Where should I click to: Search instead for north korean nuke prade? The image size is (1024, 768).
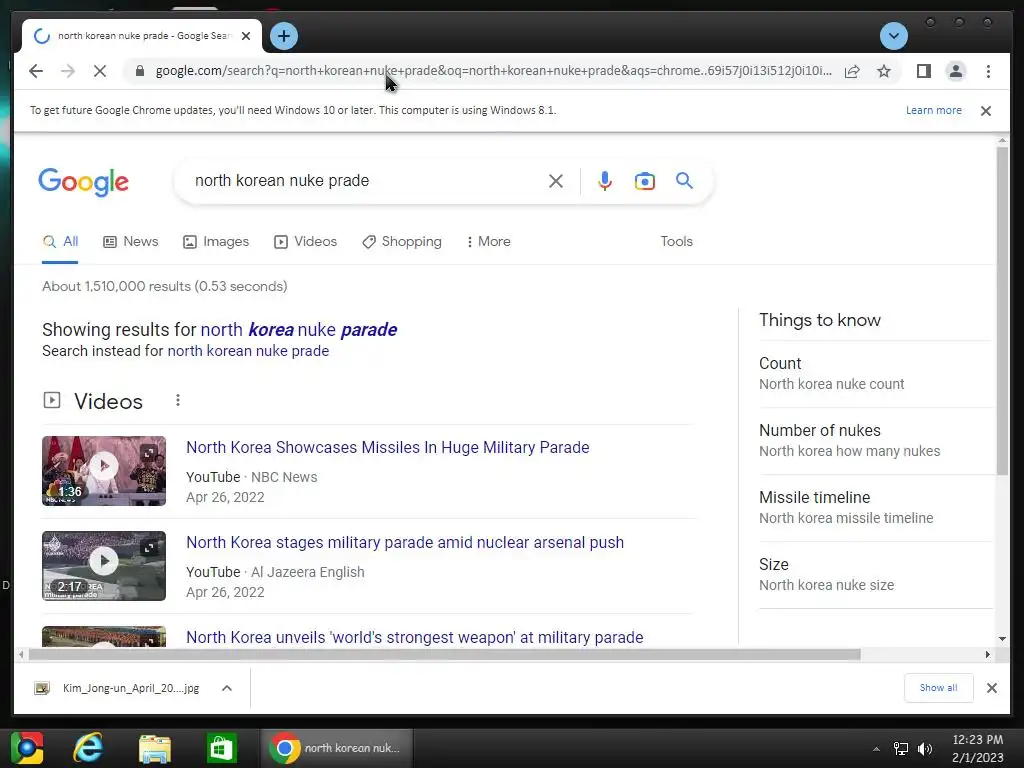[248, 351]
